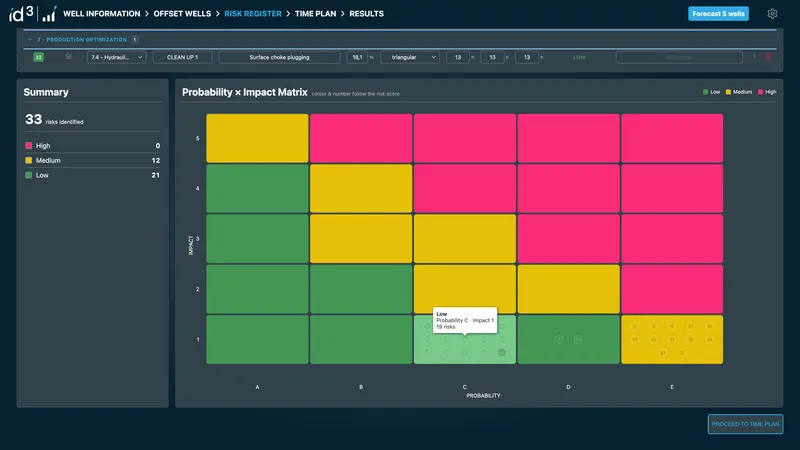Click Medium in the matrix legend
Screen dimensions: 800x450
739,92
